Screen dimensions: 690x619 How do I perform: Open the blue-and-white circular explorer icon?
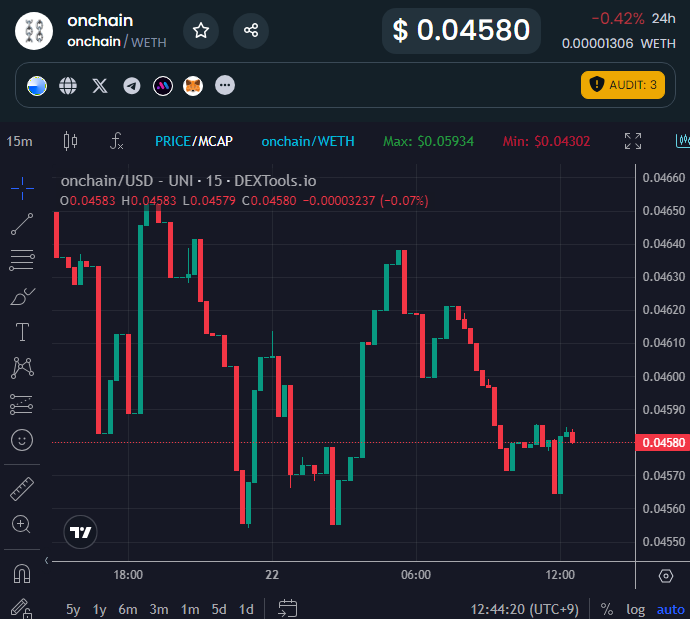click(x=37, y=86)
